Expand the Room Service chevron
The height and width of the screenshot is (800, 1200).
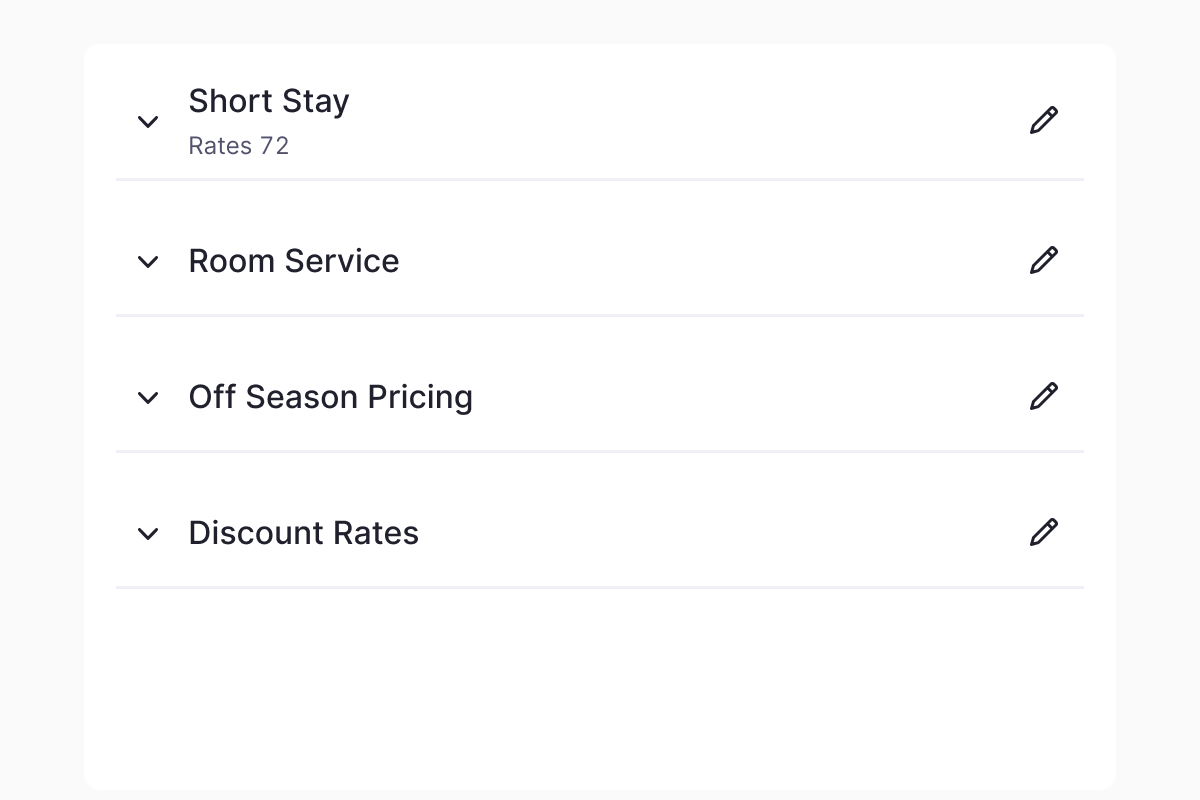tap(148, 262)
